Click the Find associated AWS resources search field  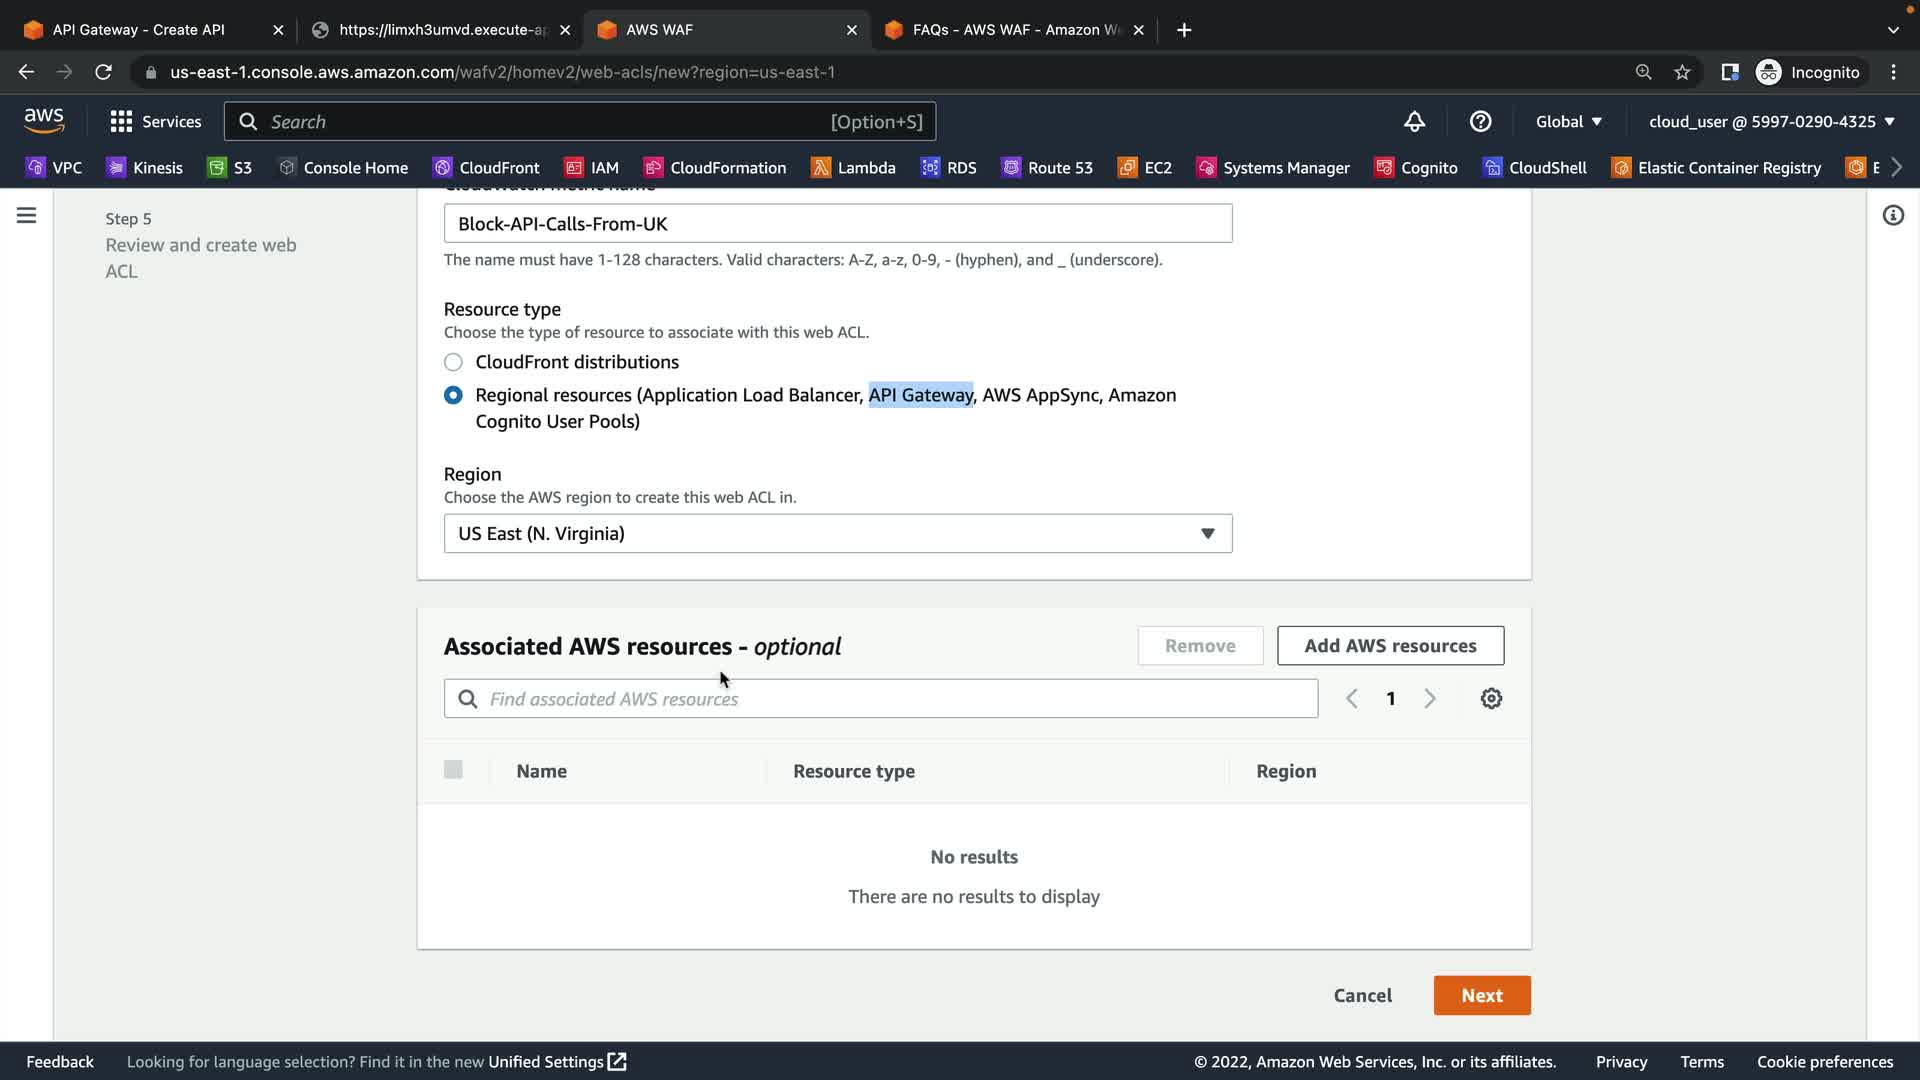pos(880,699)
